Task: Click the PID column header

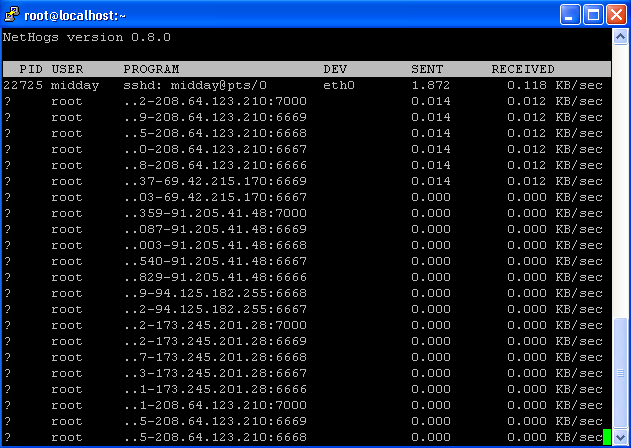Action: (x=31, y=69)
